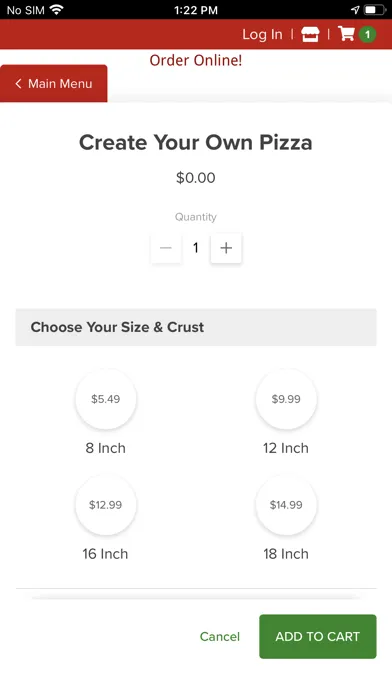Tap the location arrow status icon
Viewport: 392px width, 696px height.
[x=355, y=10]
